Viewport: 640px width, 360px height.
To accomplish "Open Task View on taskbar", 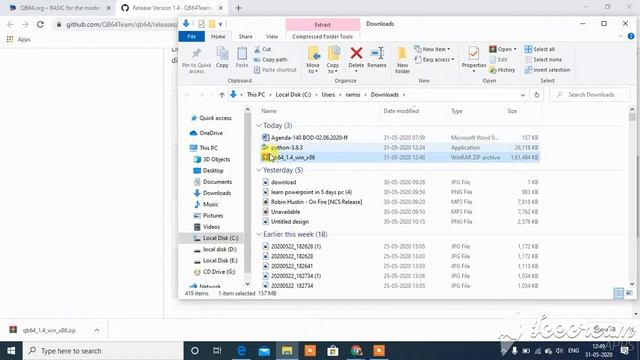I will (217, 351).
